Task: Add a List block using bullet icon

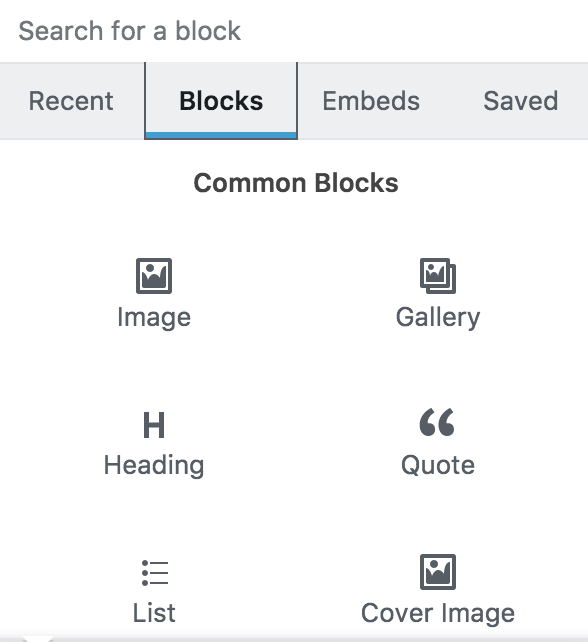Action: 155,572
